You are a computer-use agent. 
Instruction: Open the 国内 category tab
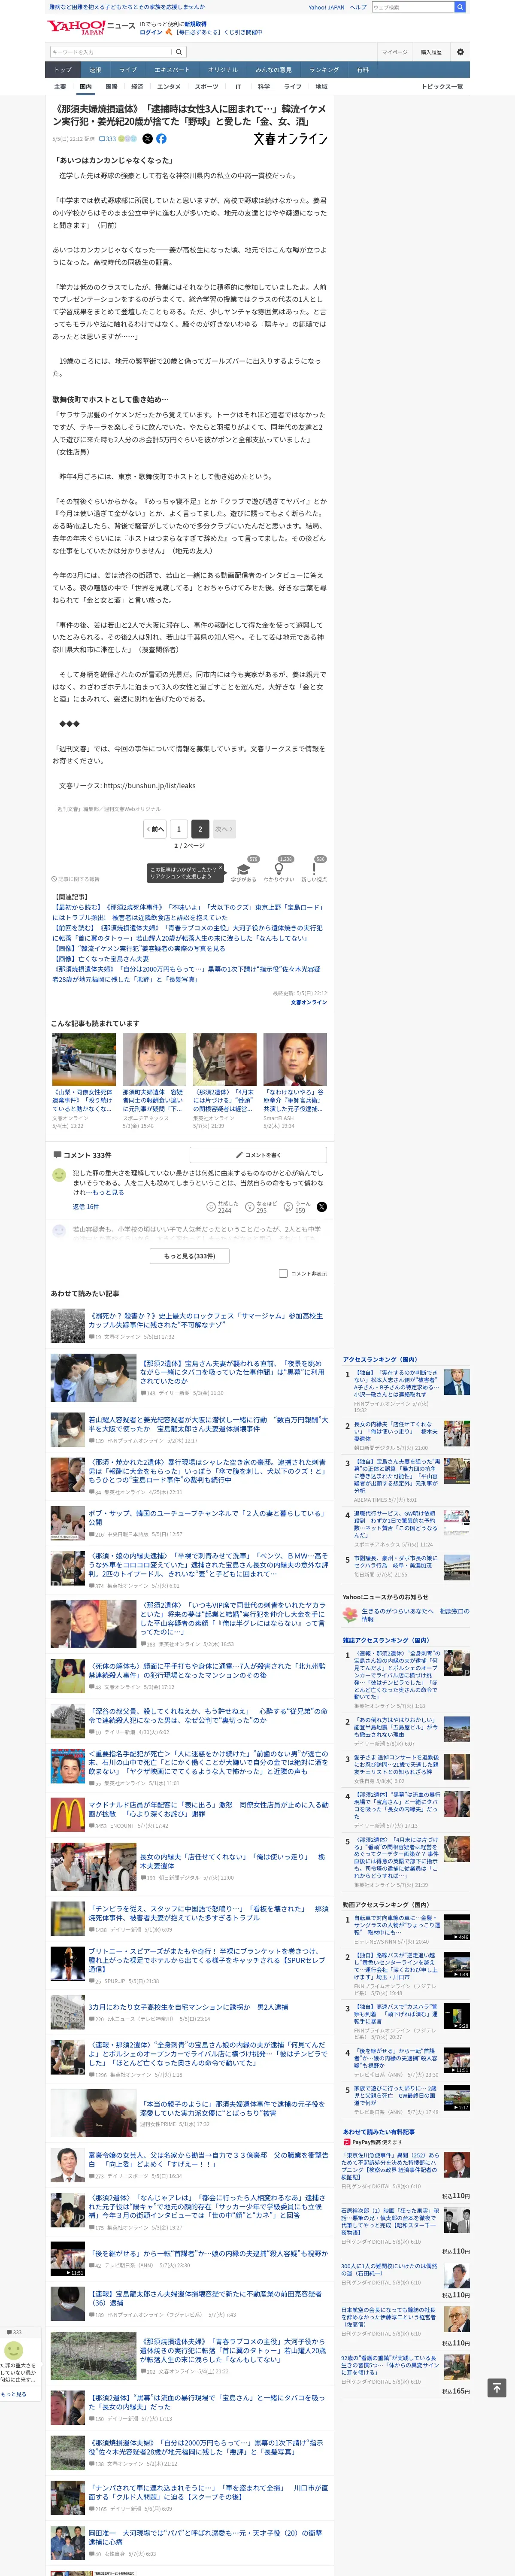(x=85, y=87)
